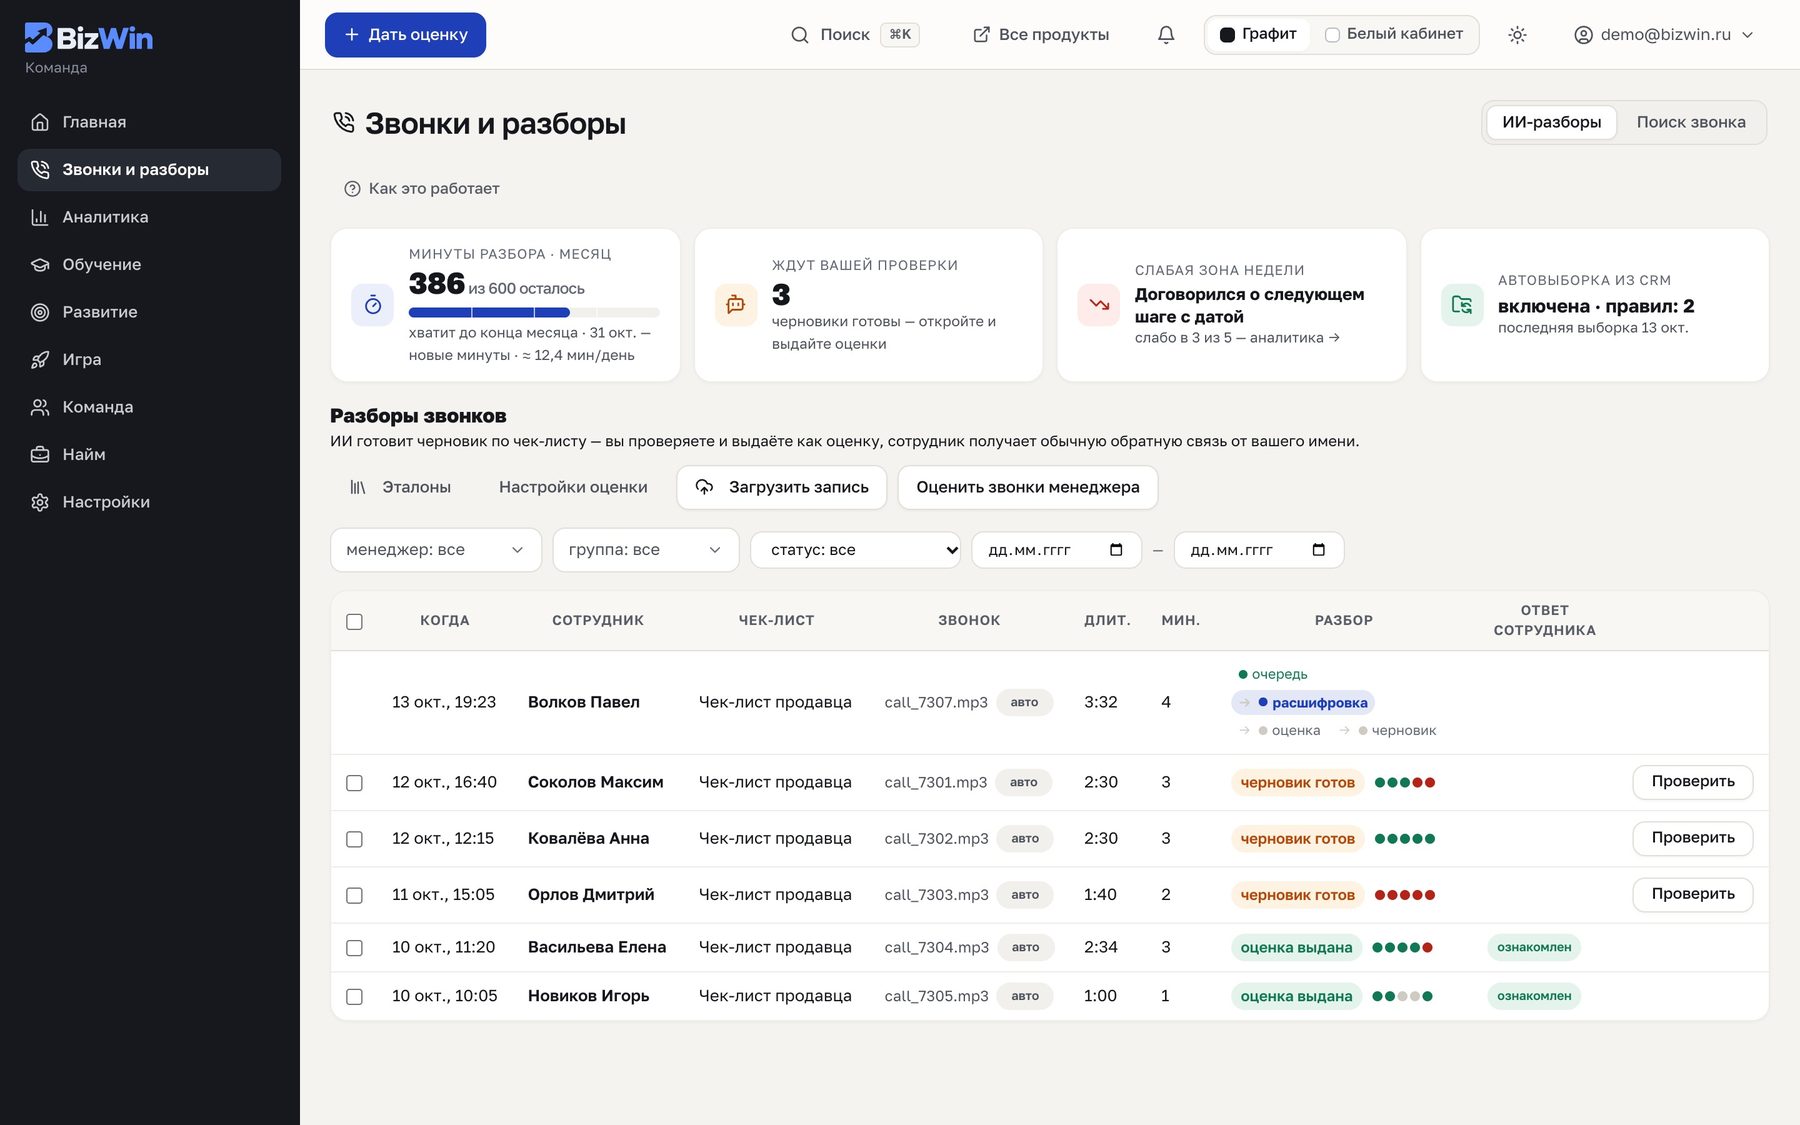Switch to the Поиск звонка tab
This screenshot has height=1125, width=1800.
(x=1691, y=122)
